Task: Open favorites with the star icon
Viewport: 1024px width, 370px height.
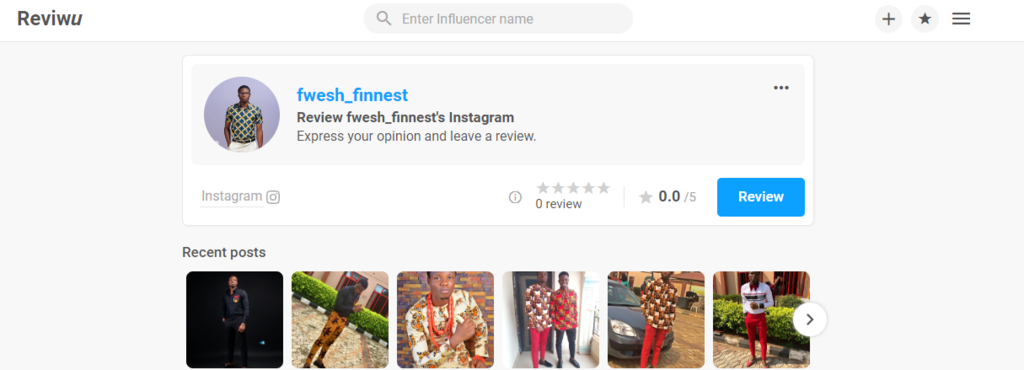Action: pos(925,19)
